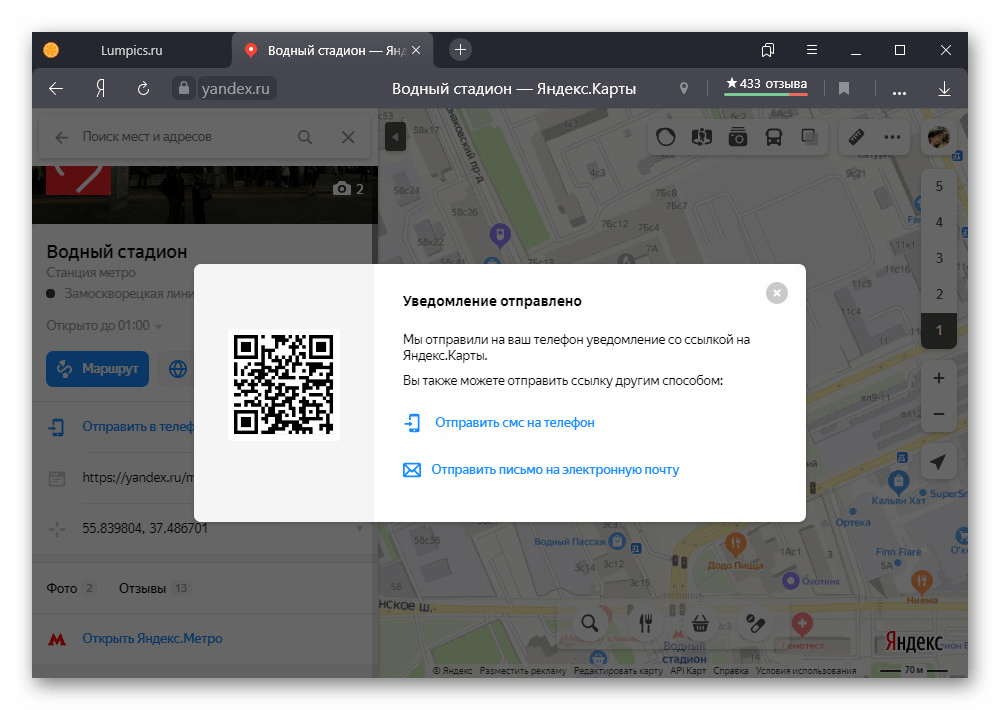
Task: Show public transport with the bus icon
Action: (773, 137)
